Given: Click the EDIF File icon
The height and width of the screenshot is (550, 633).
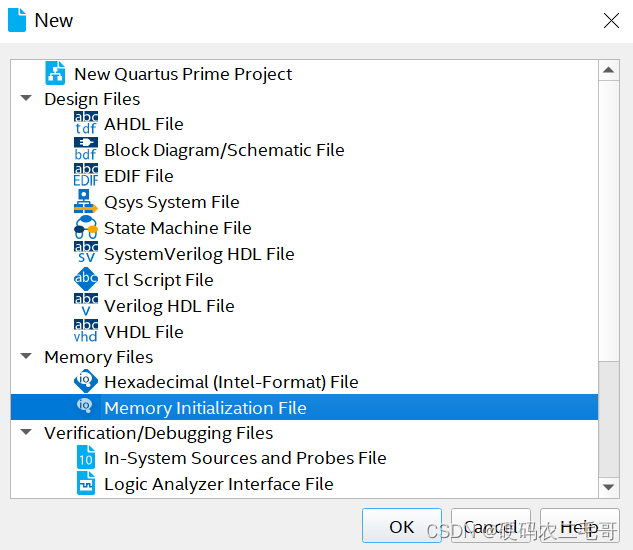Looking at the screenshot, I should pos(86,175).
